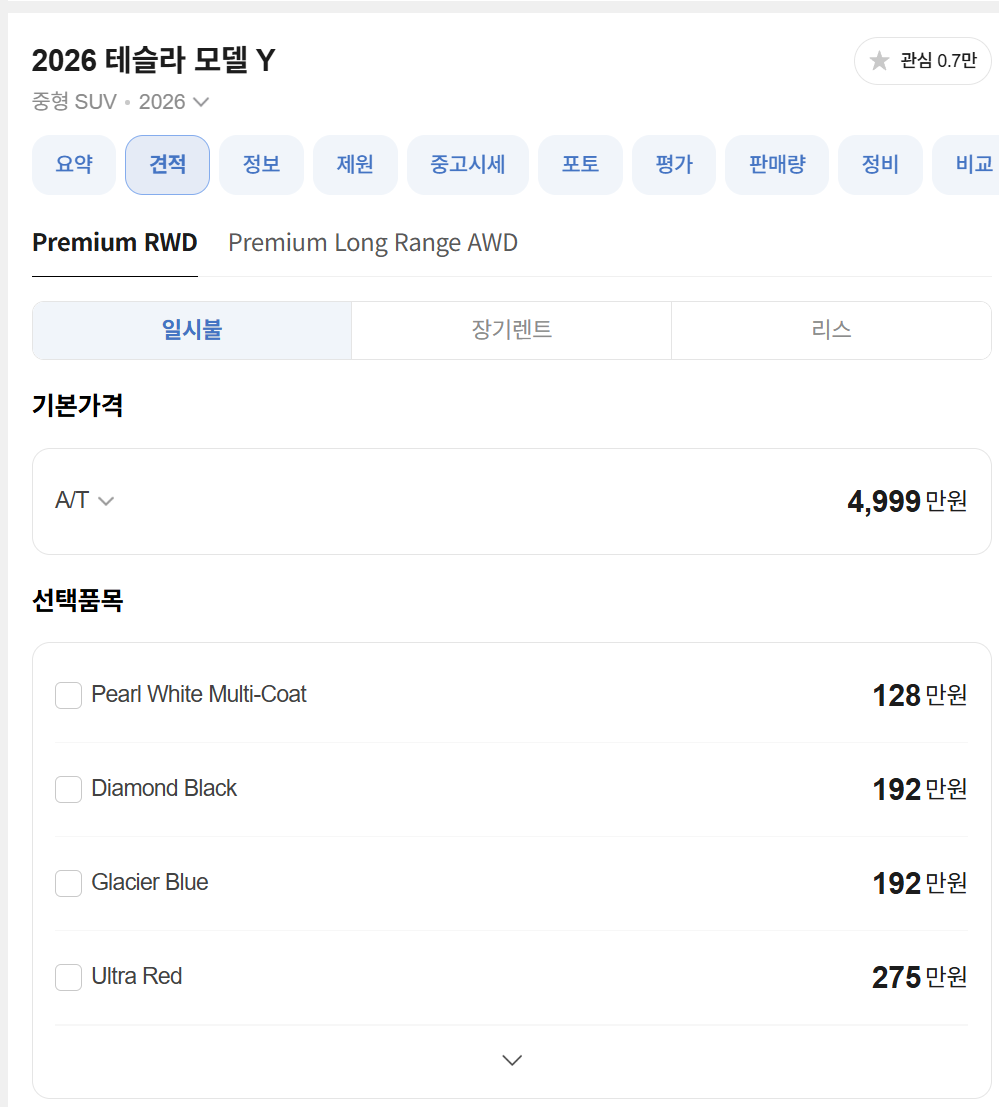Expand more 선택품목 options via chevron
The image size is (999, 1107).
tap(512, 1059)
